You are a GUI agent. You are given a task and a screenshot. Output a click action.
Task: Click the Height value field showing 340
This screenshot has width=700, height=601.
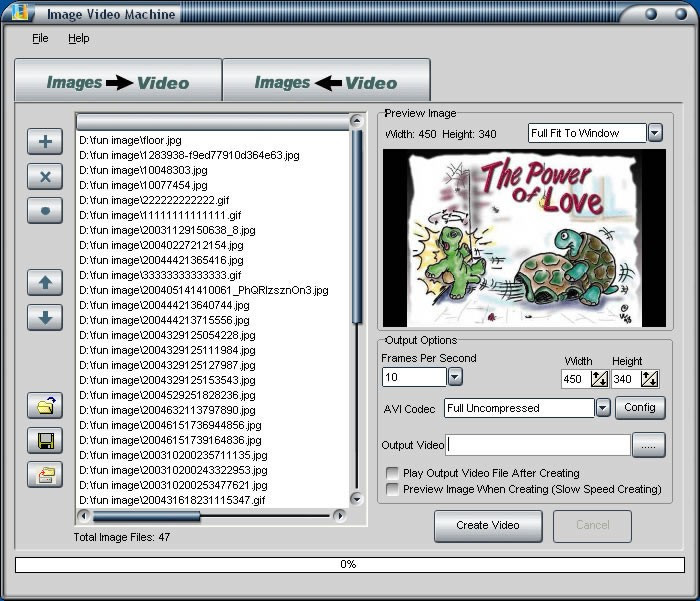pos(626,380)
